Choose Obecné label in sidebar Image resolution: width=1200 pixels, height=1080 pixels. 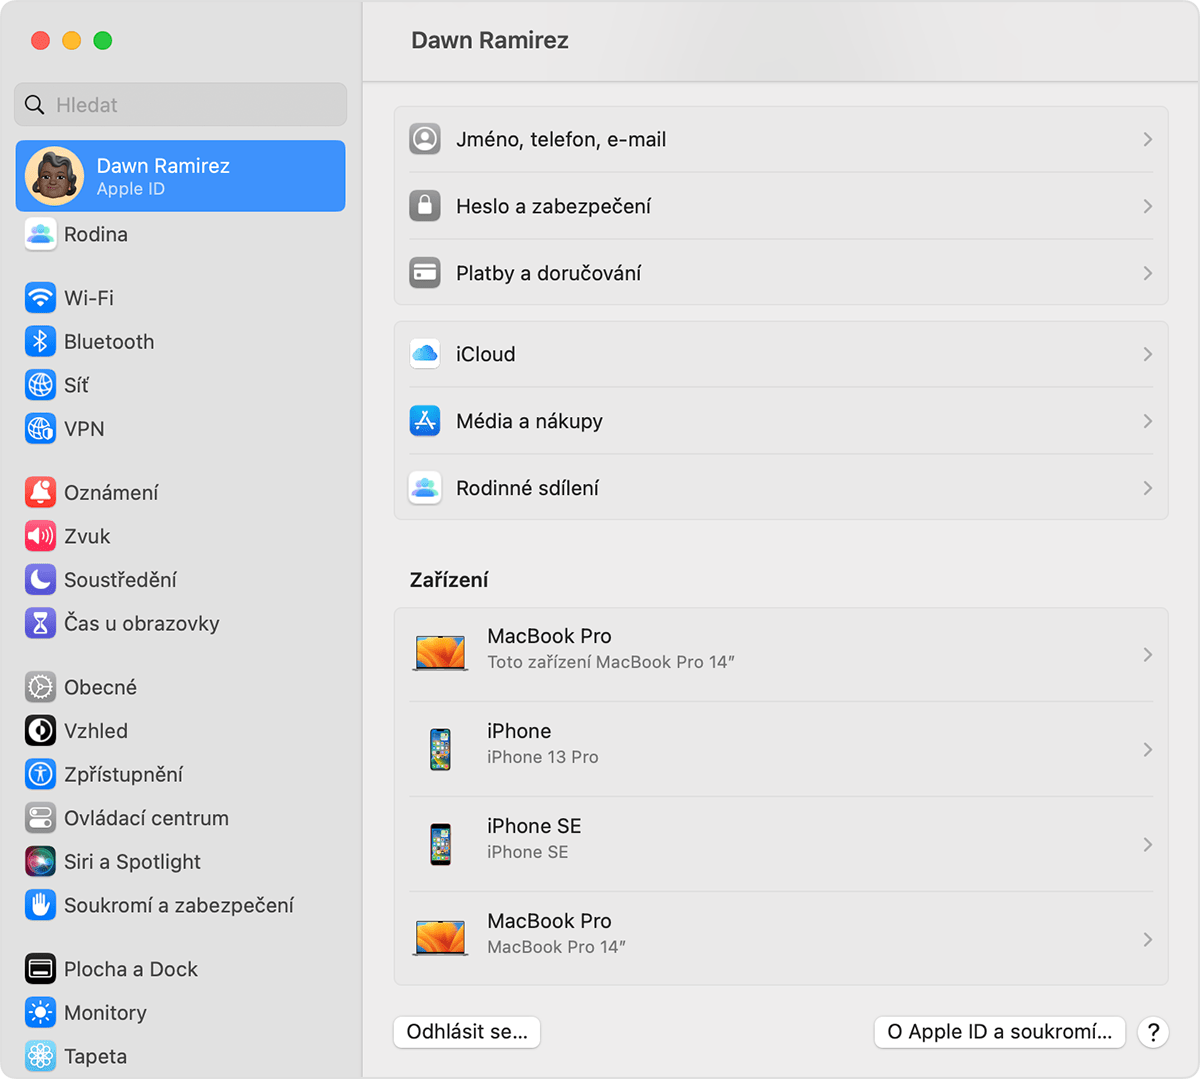(x=100, y=687)
